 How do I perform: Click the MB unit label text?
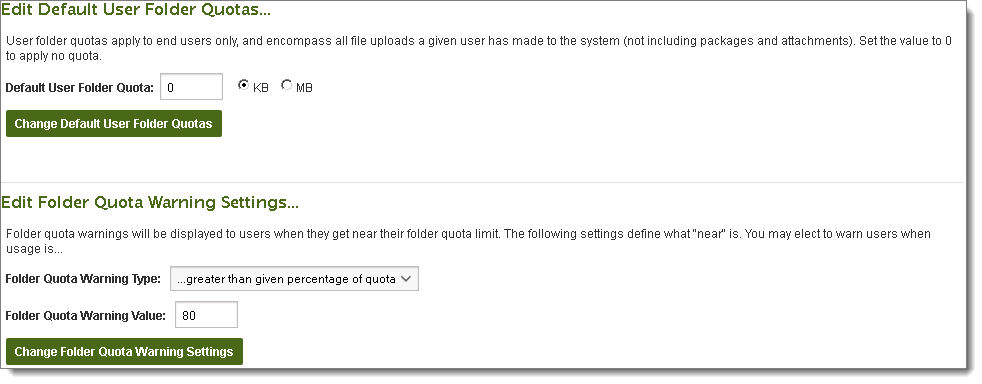click(x=304, y=88)
